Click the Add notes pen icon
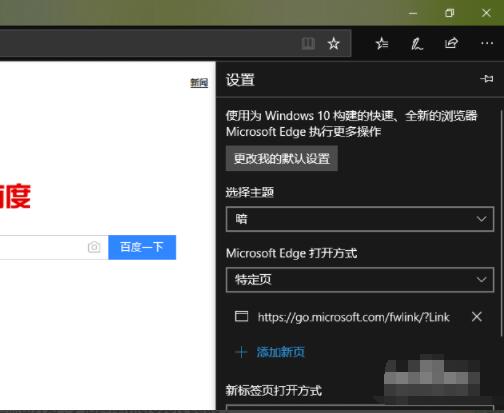 pyautogui.click(x=417, y=44)
